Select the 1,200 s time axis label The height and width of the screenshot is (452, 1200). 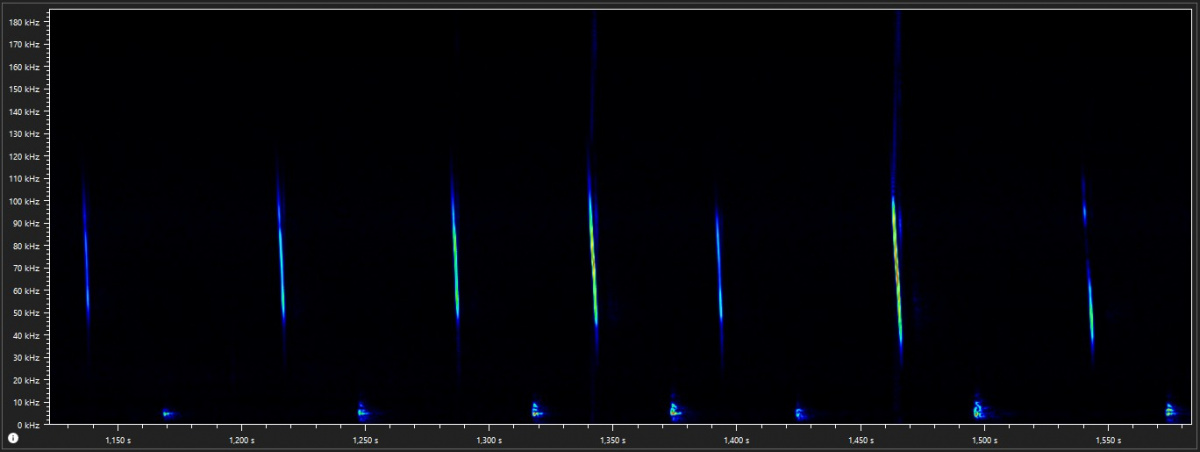(x=241, y=440)
